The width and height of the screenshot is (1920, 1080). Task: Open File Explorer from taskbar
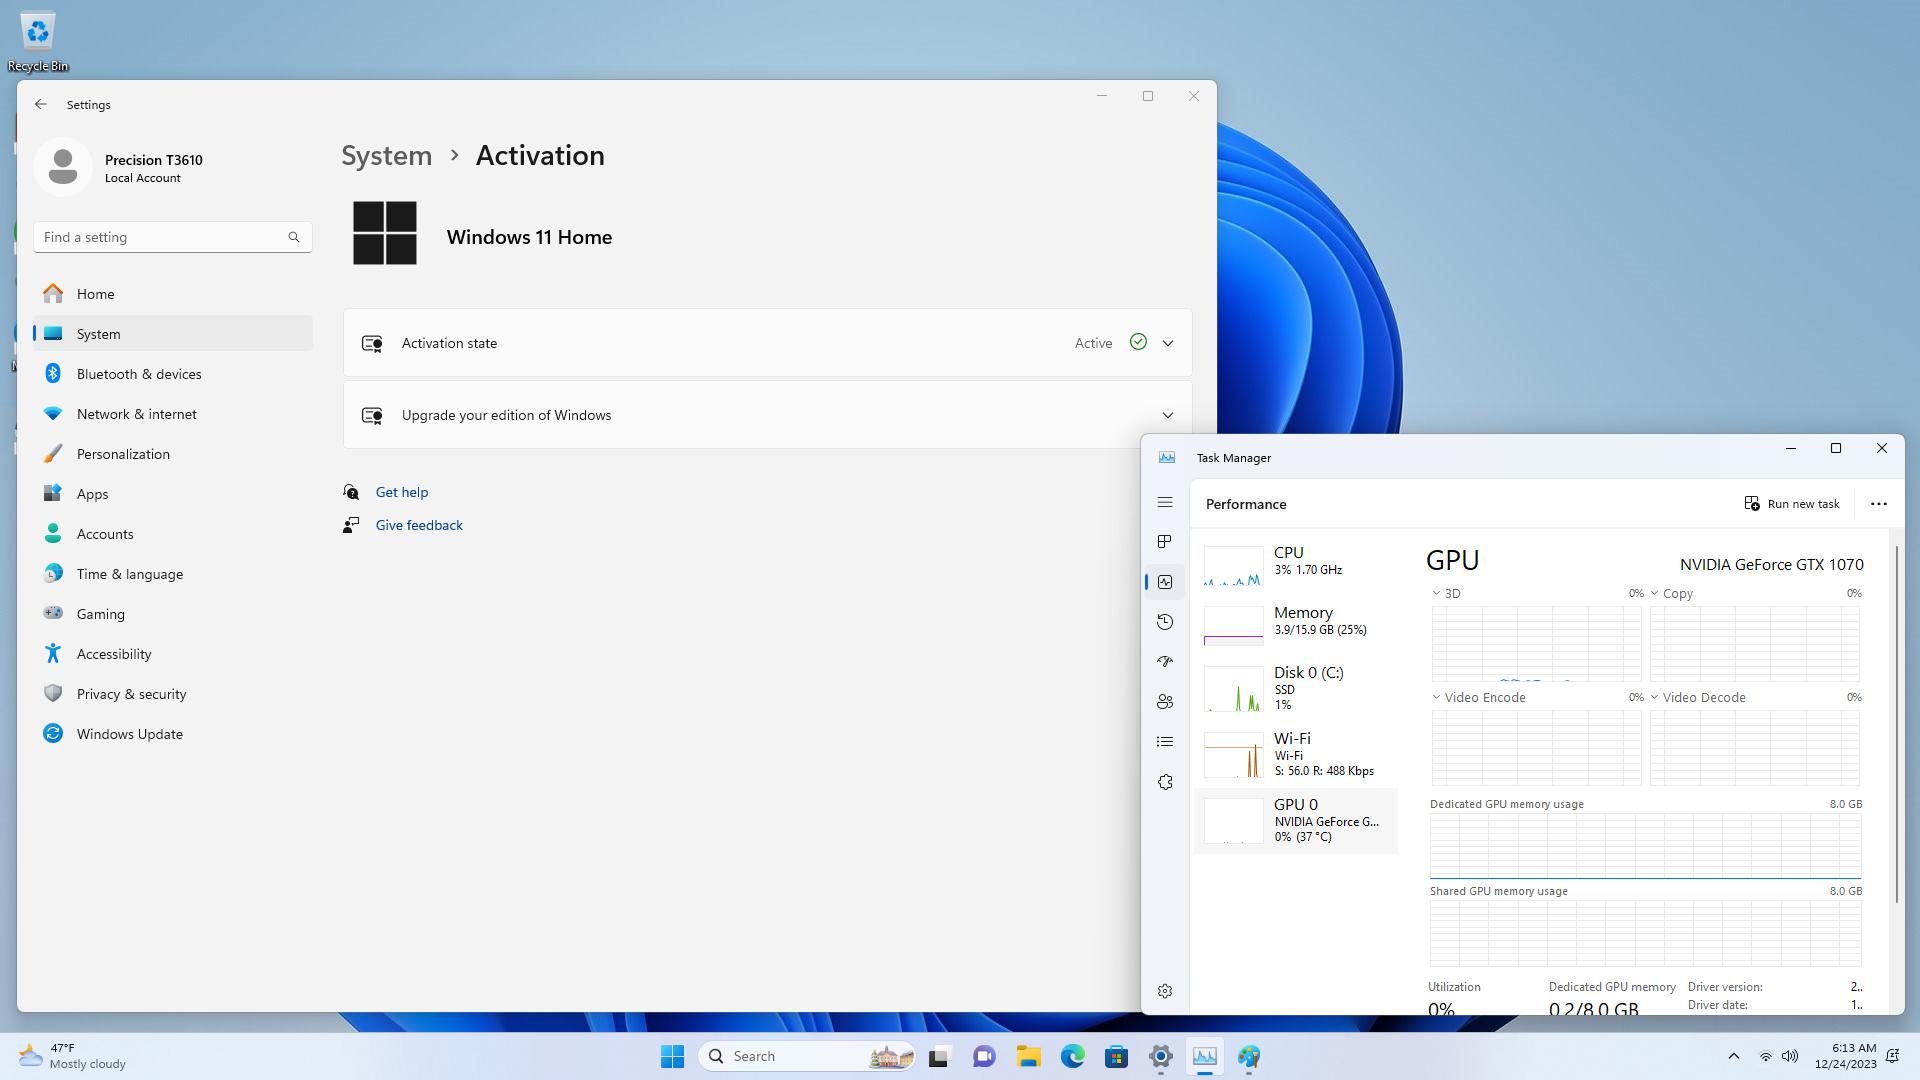pos(1028,1056)
